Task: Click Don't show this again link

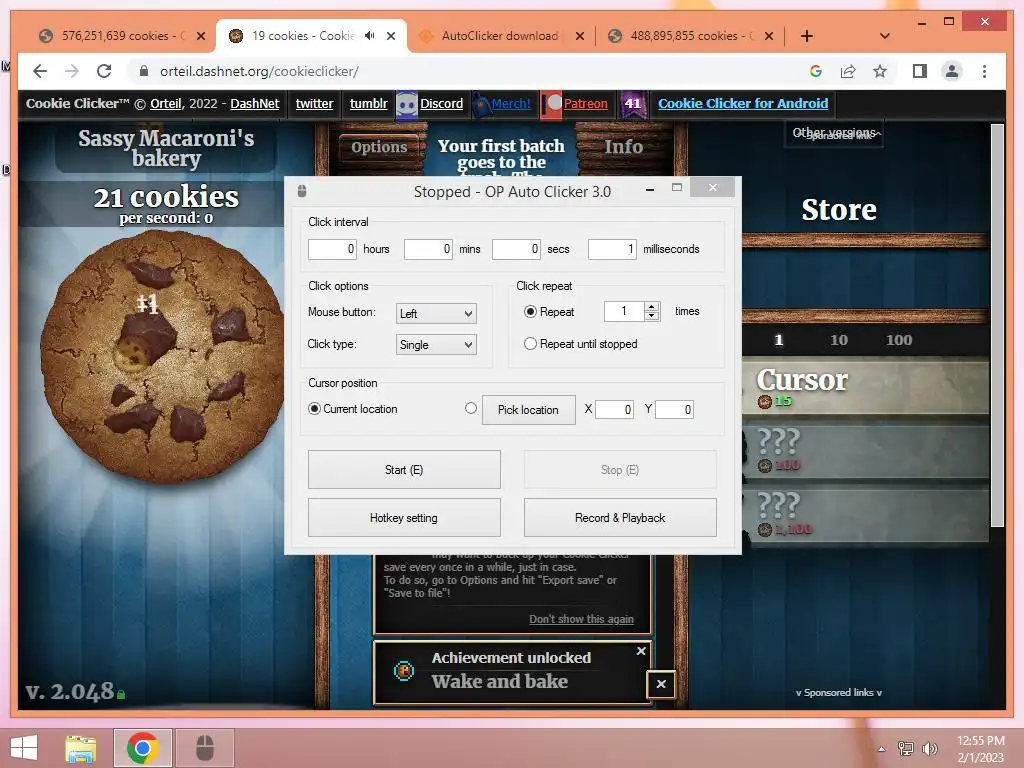Action: tap(581, 618)
